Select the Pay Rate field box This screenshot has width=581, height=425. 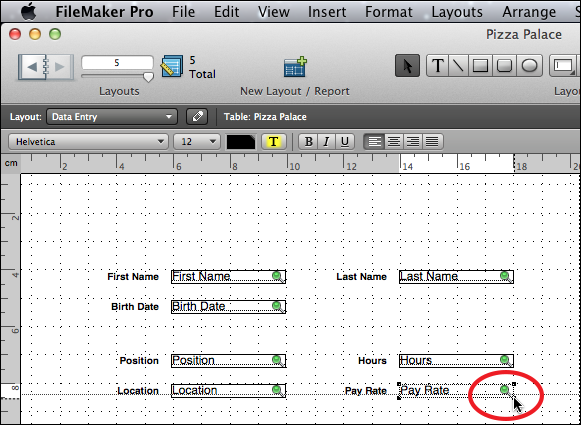tap(456, 391)
